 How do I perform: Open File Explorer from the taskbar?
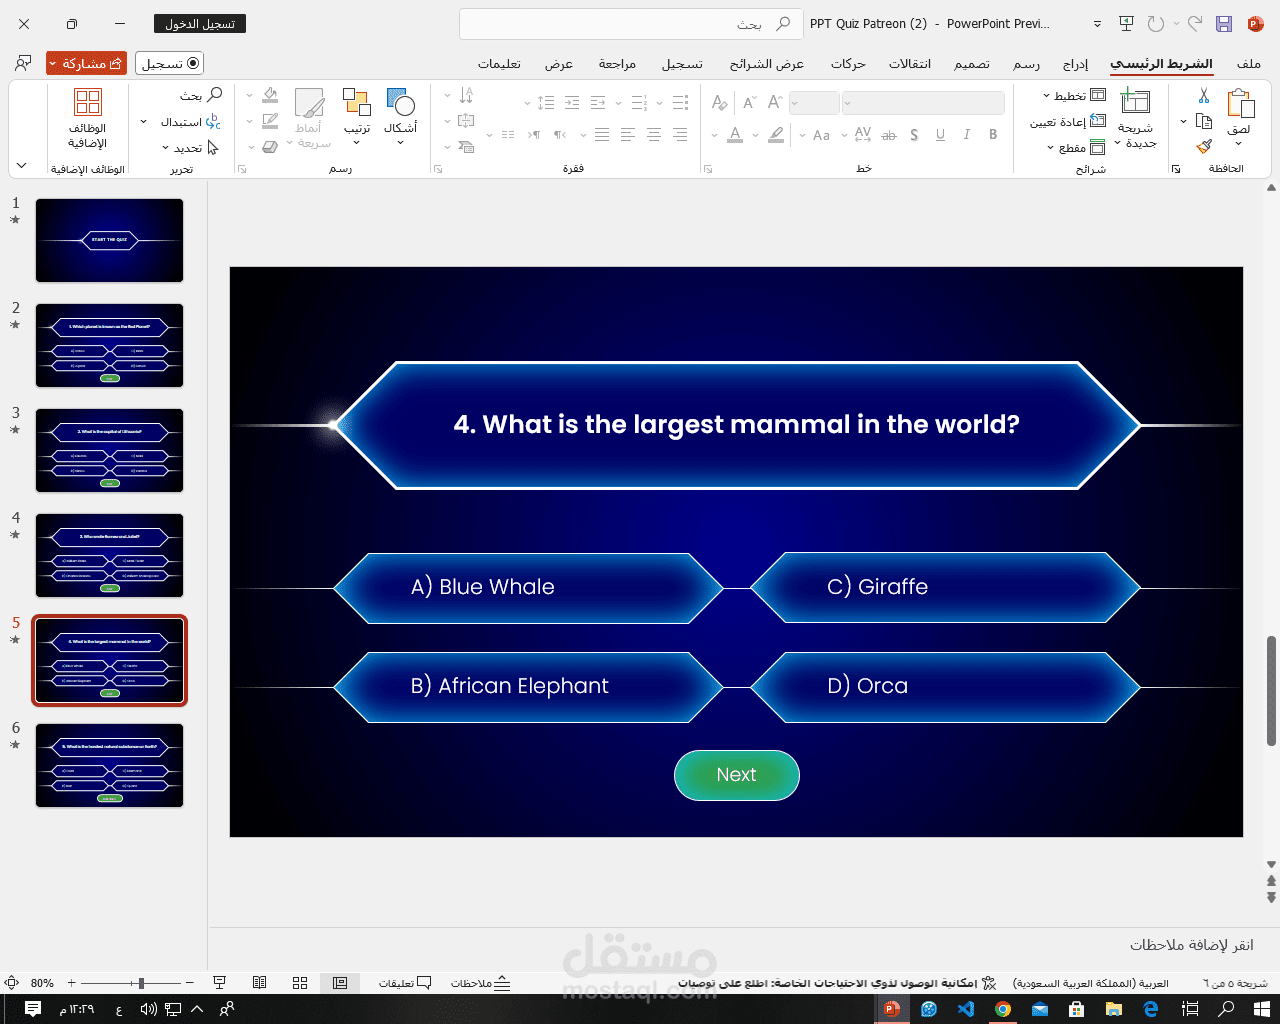click(x=1114, y=1009)
